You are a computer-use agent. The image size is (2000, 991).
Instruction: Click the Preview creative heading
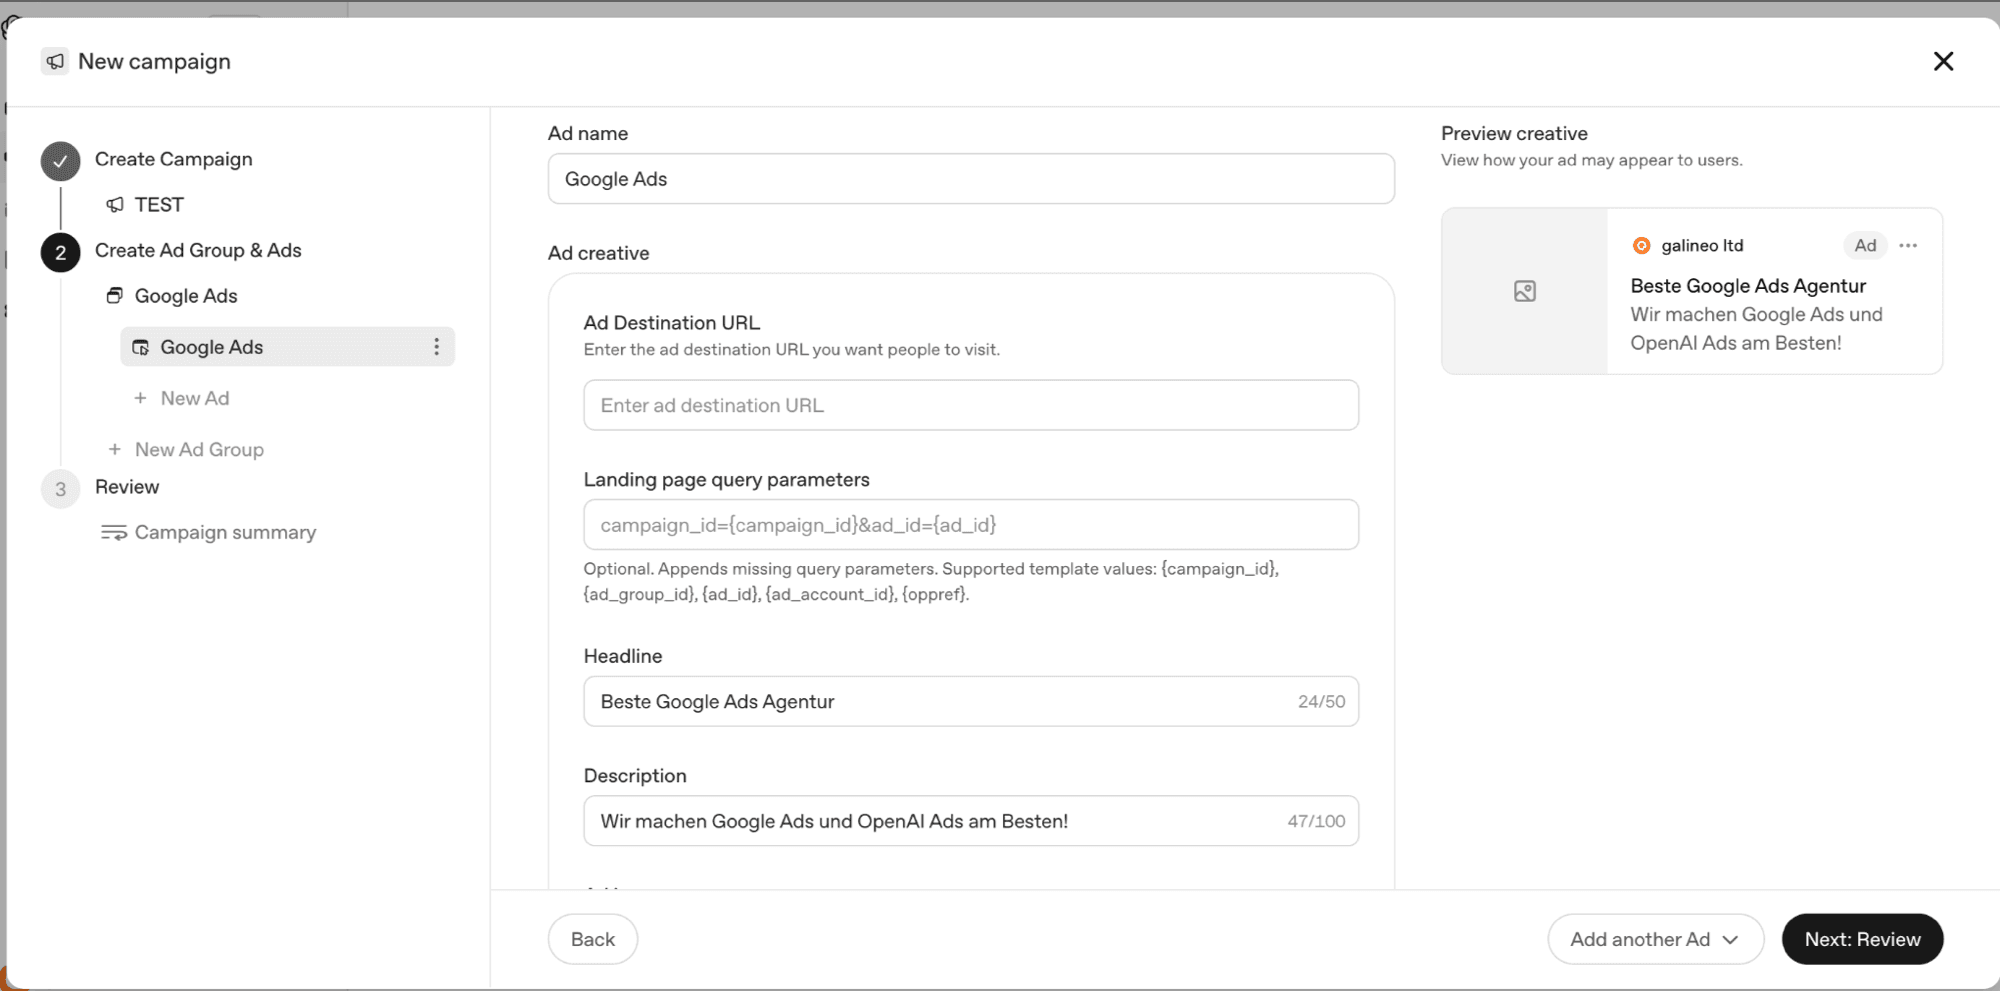click(x=1514, y=133)
